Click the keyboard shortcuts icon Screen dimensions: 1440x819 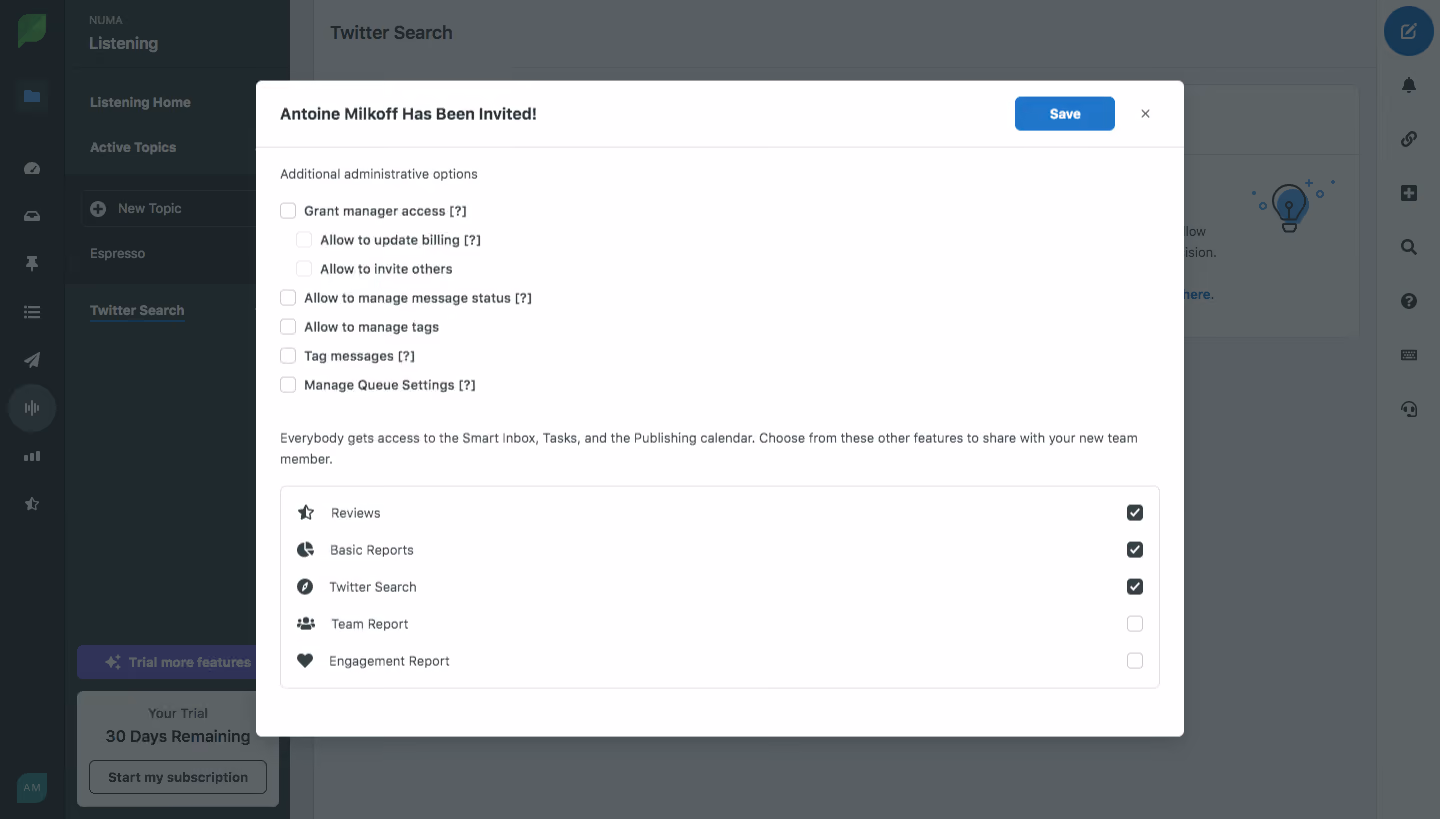pyautogui.click(x=1409, y=355)
